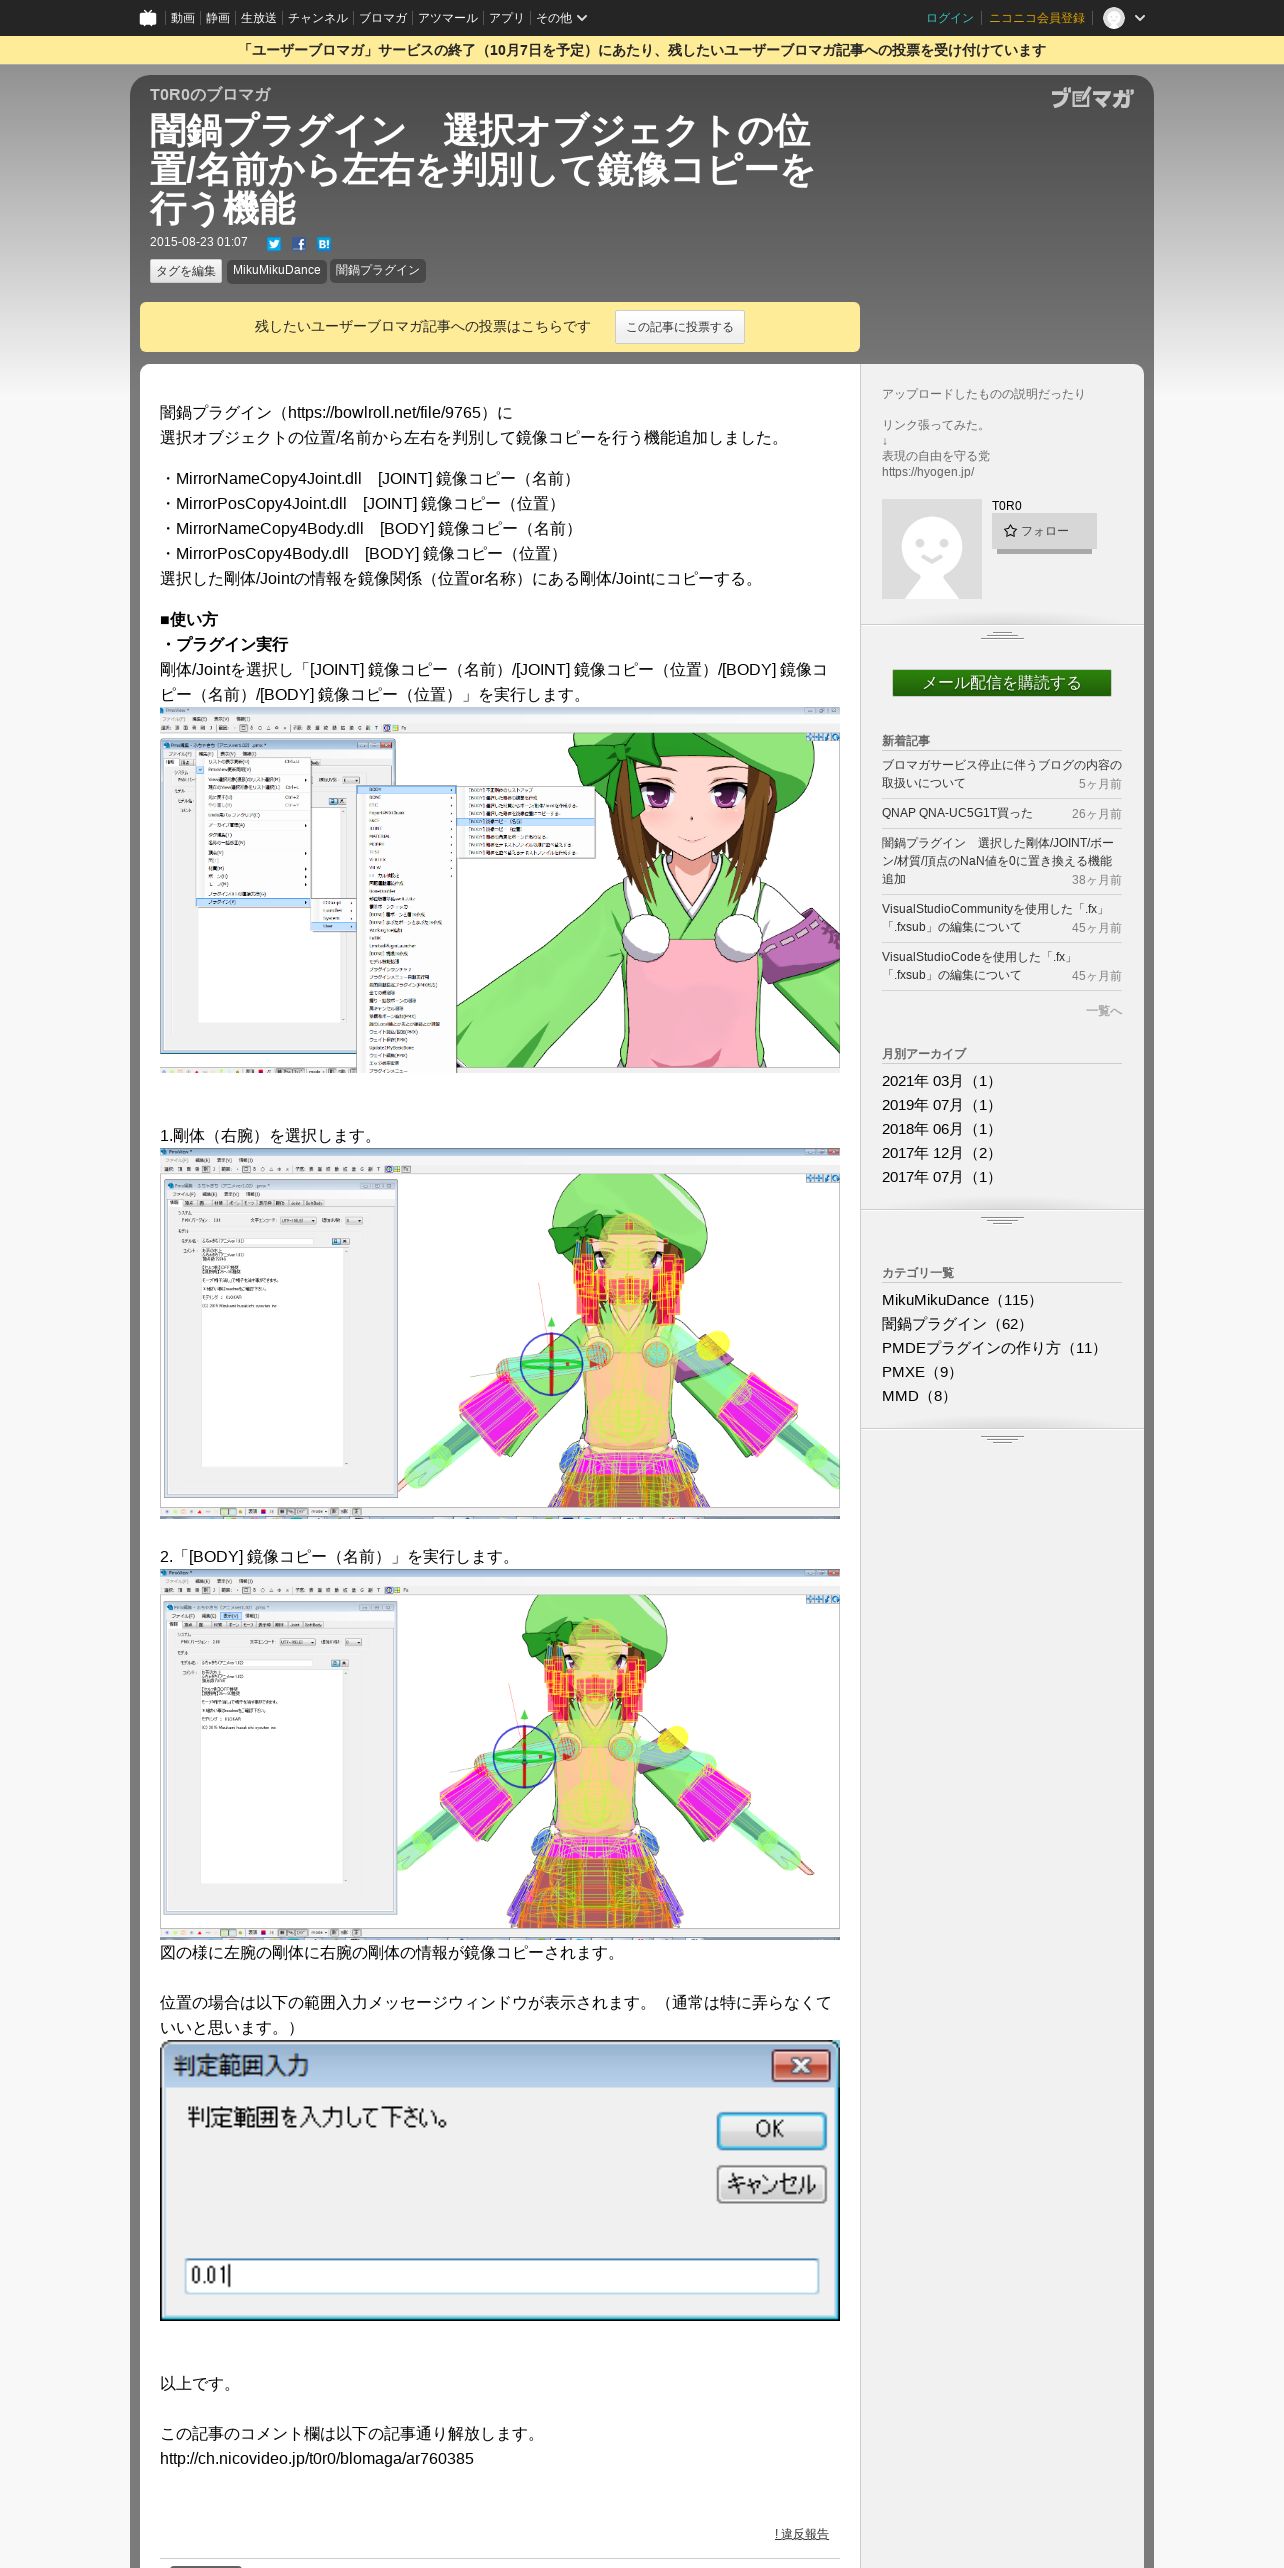Click the ログイン link

click(x=949, y=18)
